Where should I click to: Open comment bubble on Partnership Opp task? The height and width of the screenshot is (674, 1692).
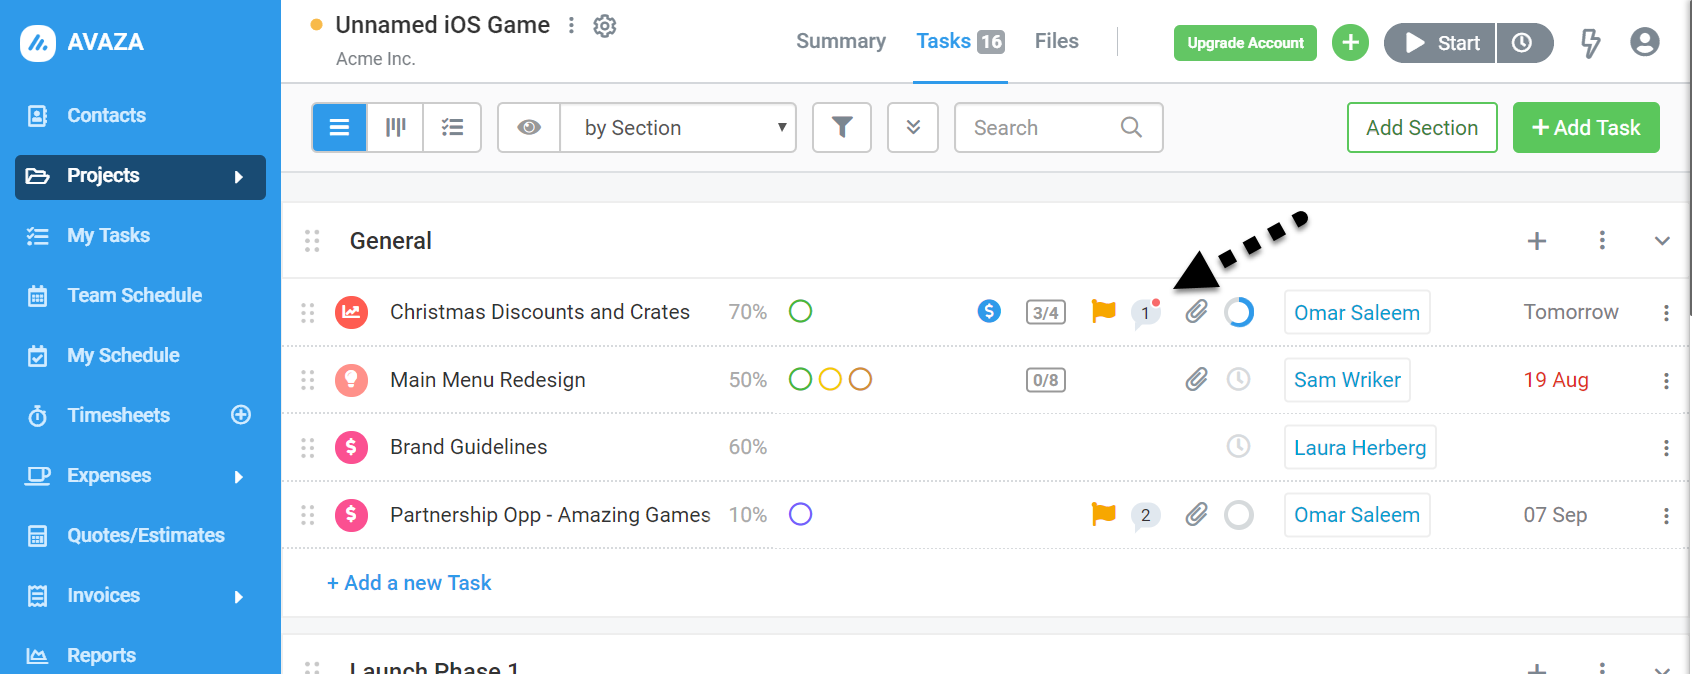coord(1146,515)
